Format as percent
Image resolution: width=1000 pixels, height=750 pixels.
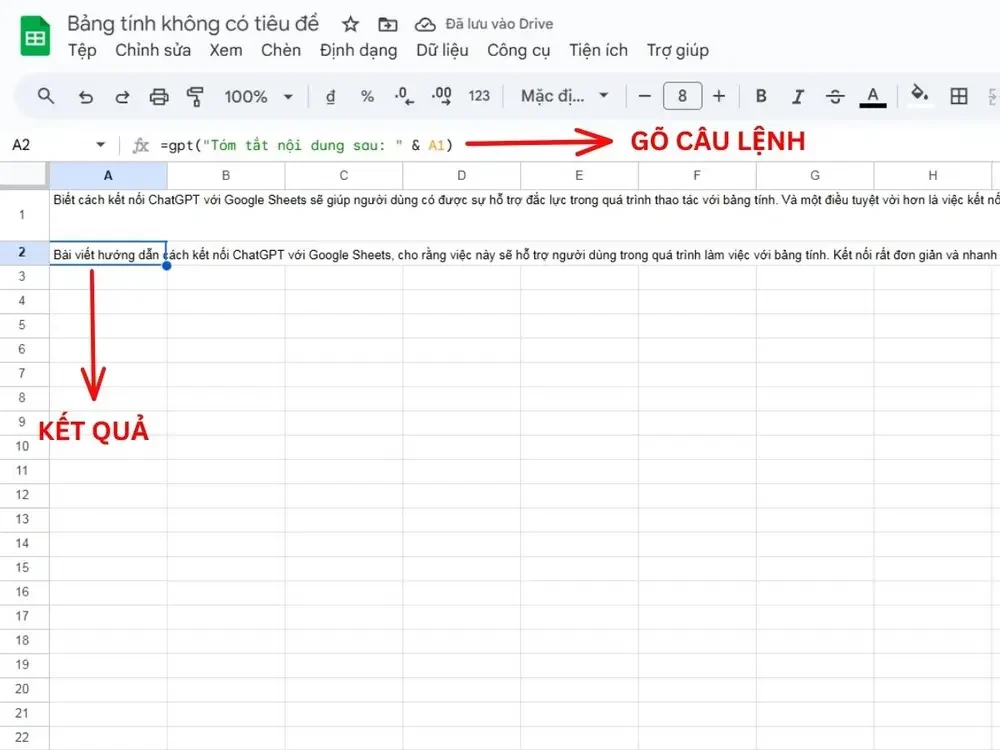[x=367, y=96]
